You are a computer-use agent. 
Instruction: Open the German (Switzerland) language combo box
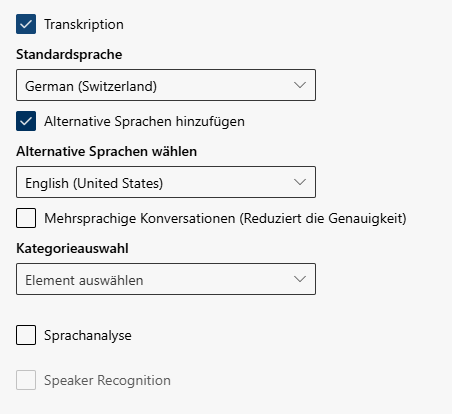tap(166, 85)
